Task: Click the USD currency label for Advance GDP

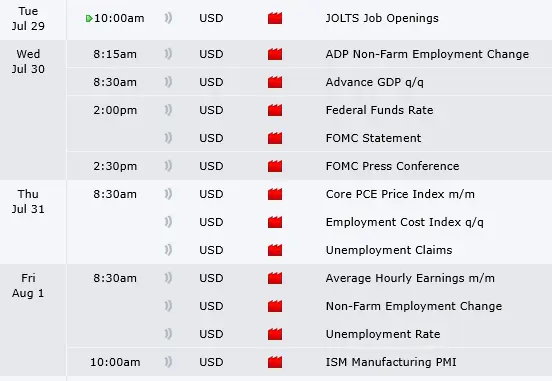Action: [211, 82]
